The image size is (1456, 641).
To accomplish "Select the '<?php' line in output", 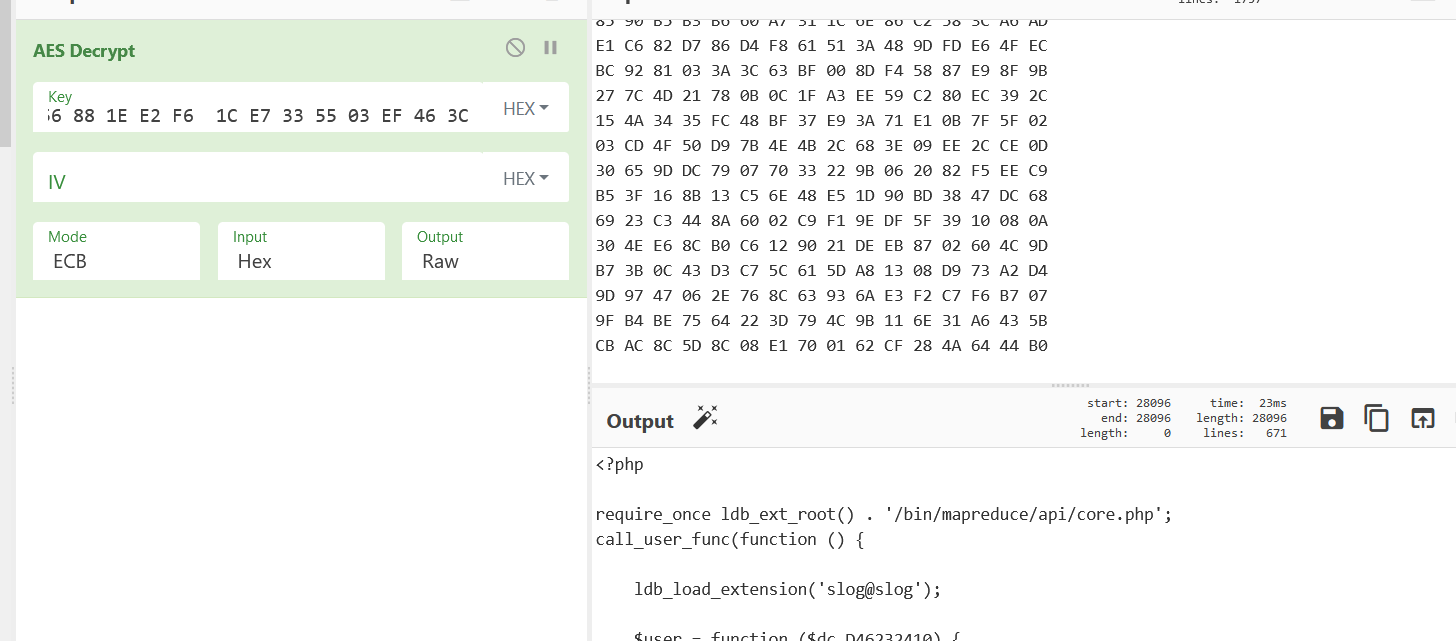I will pyautogui.click(x=619, y=464).
